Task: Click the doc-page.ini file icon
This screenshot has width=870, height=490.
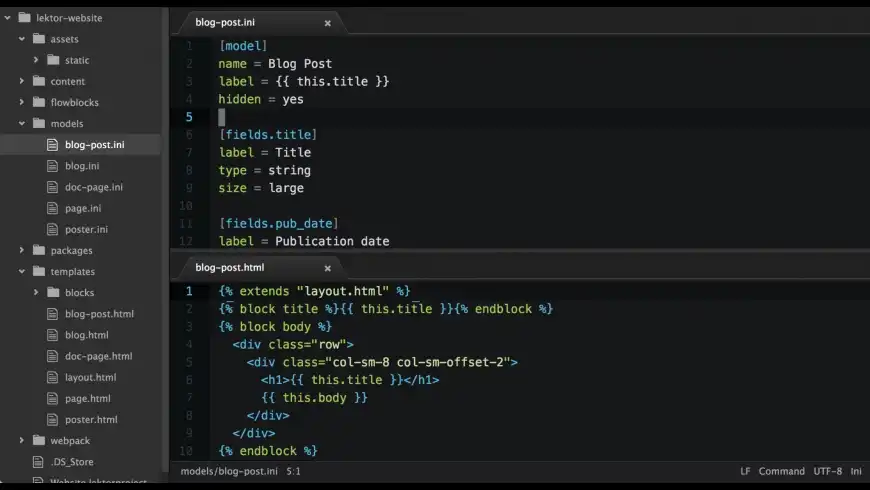Action: point(52,187)
